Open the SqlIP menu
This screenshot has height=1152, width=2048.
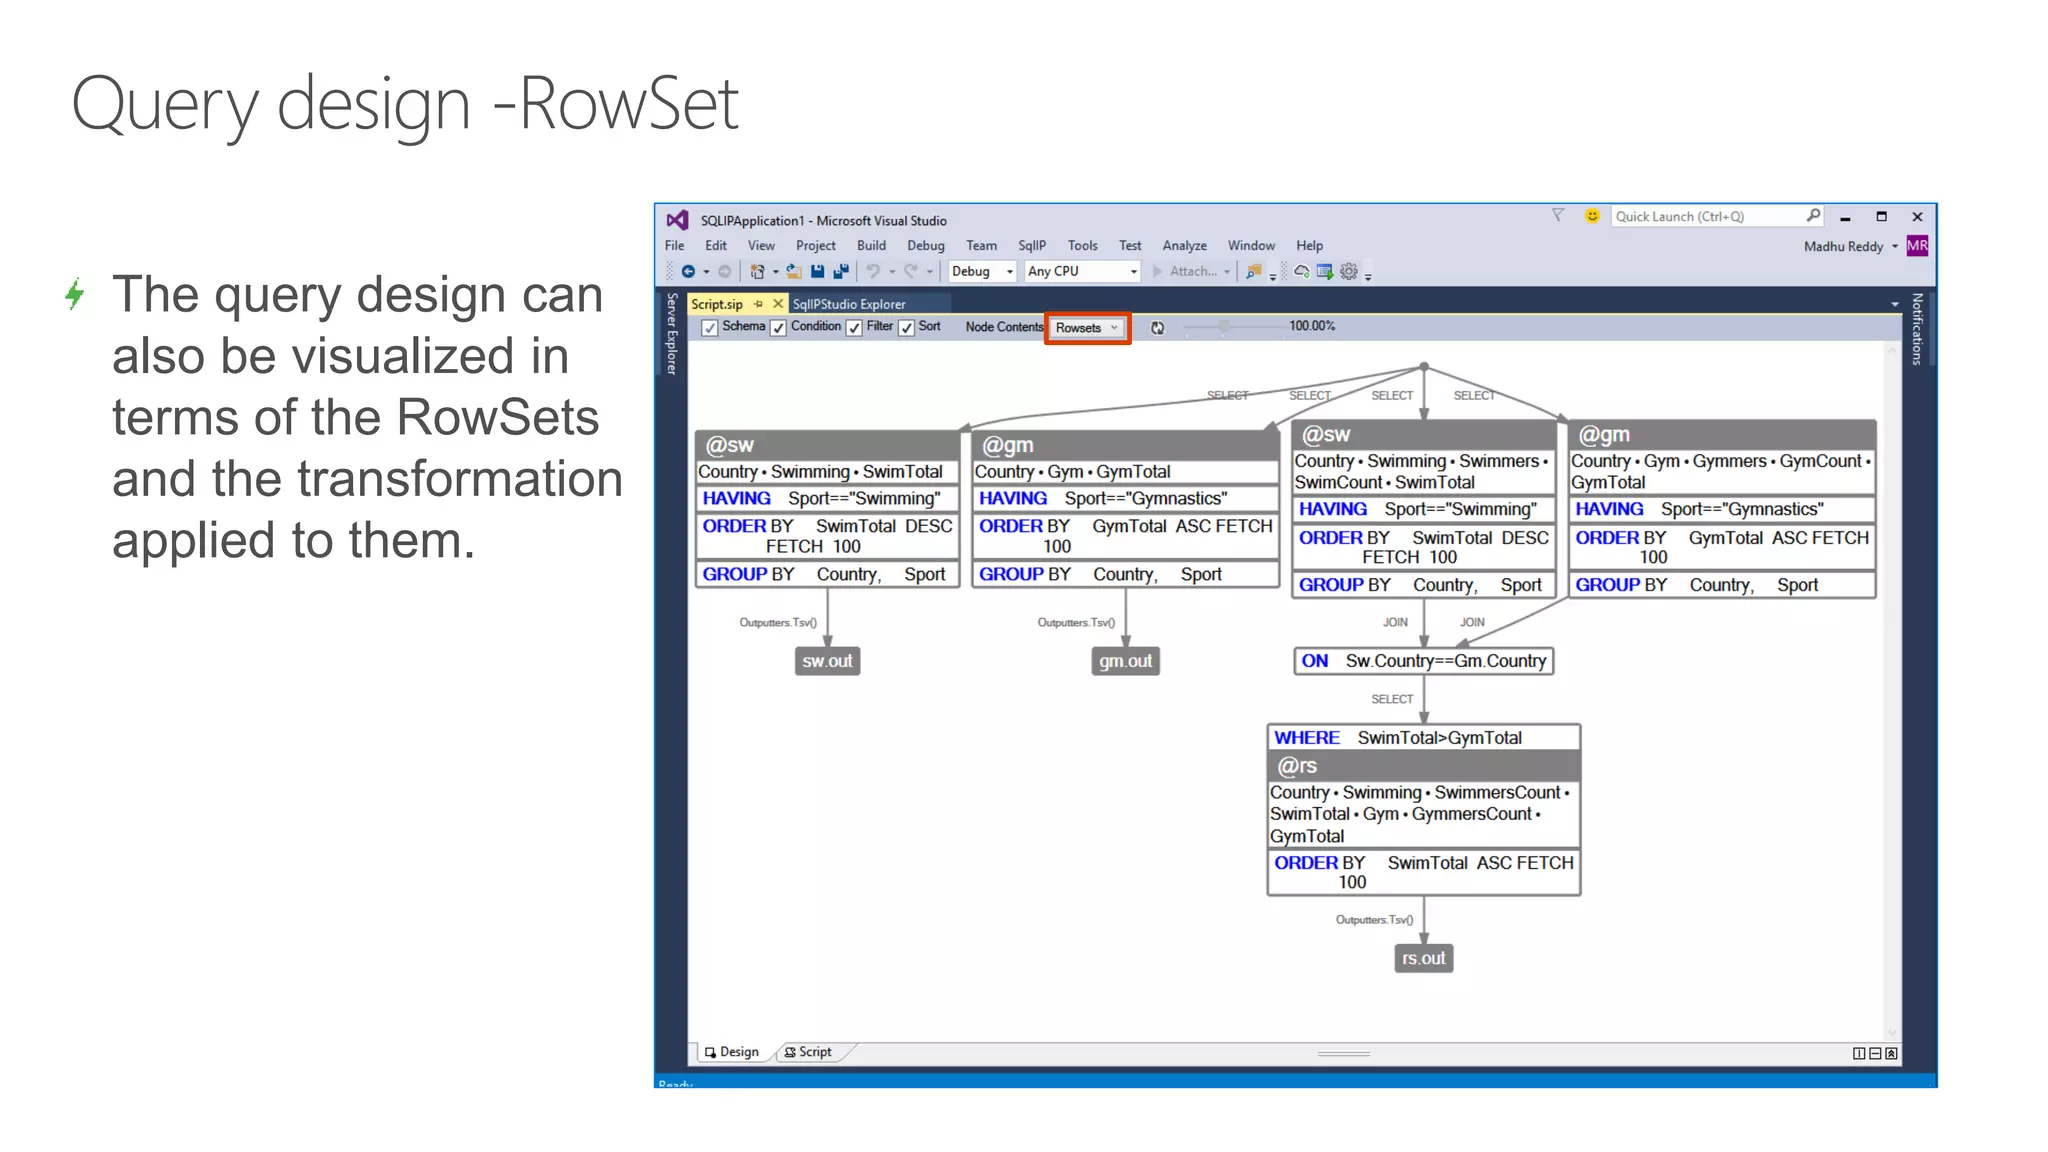point(1032,245)
